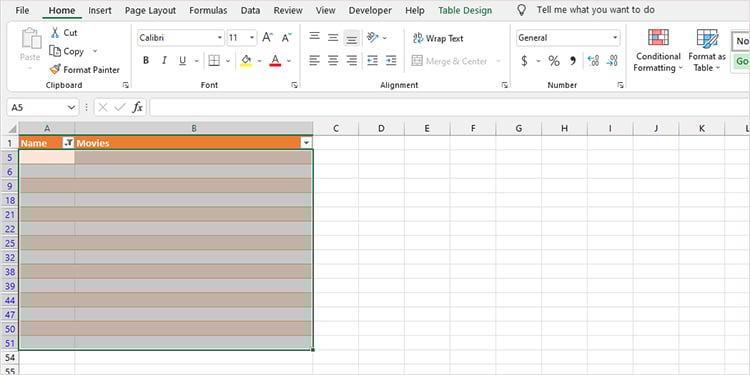Open Font settings dialog launcher
The image size is (750, 375).
point(294,85)
